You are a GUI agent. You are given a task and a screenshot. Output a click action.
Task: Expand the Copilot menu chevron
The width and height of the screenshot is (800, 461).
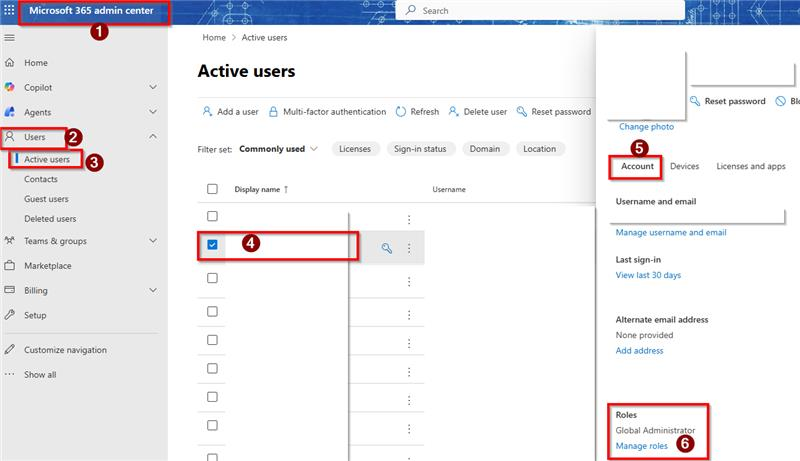[x=153, y=87]
